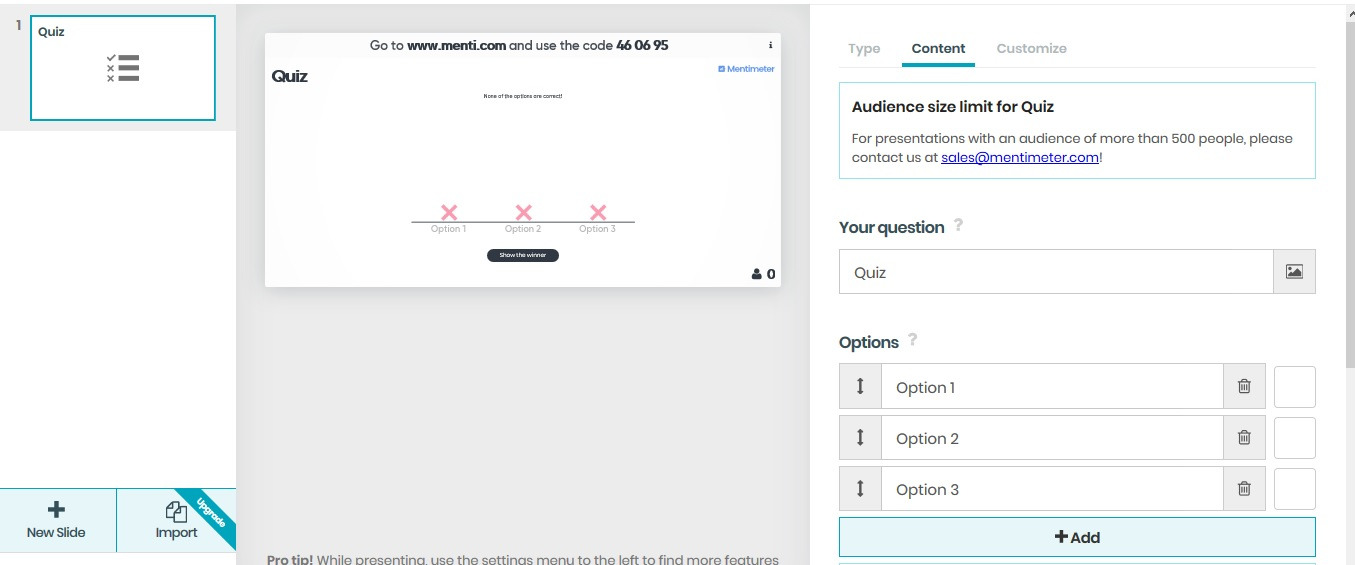Click the reorder arrow handle for Option 2
1355x565 pixels.
pyautogui.click(x=860, y=438)
